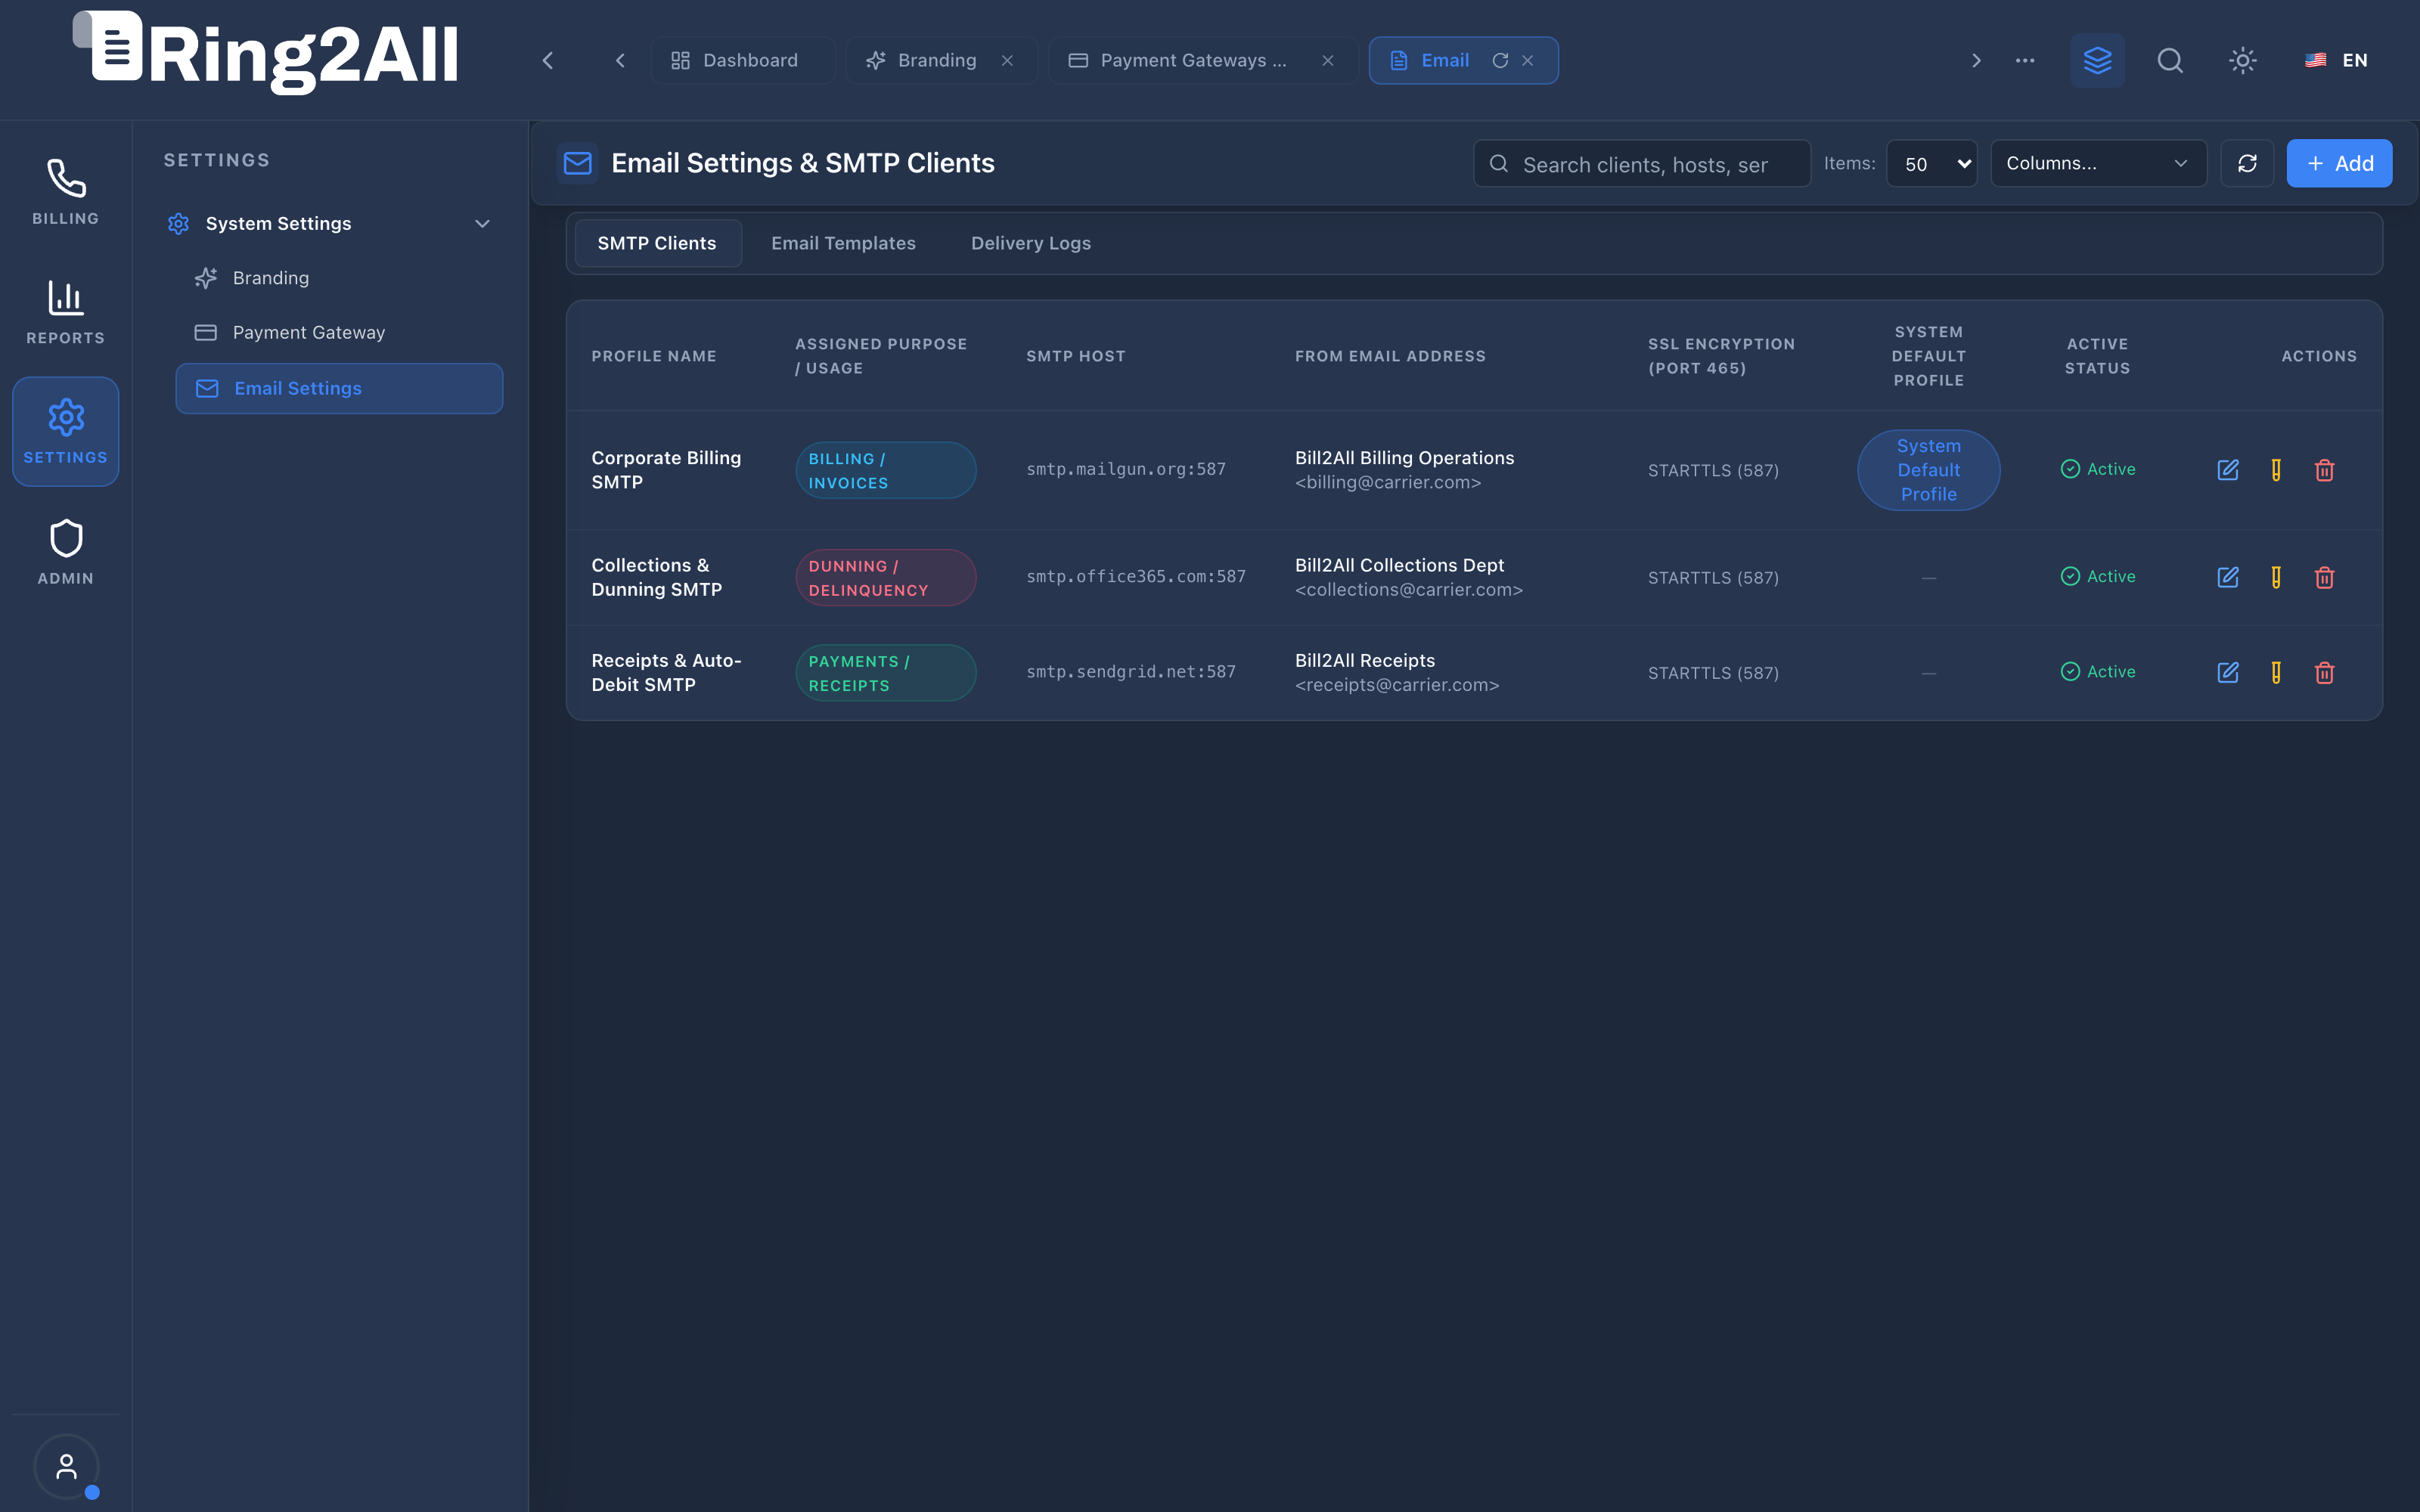Viewport: 2420px width, 1512px height.
Task: Click the Dunning / Delinquency purpose badge
Action: pyautogui.click(x=885, y=577)
